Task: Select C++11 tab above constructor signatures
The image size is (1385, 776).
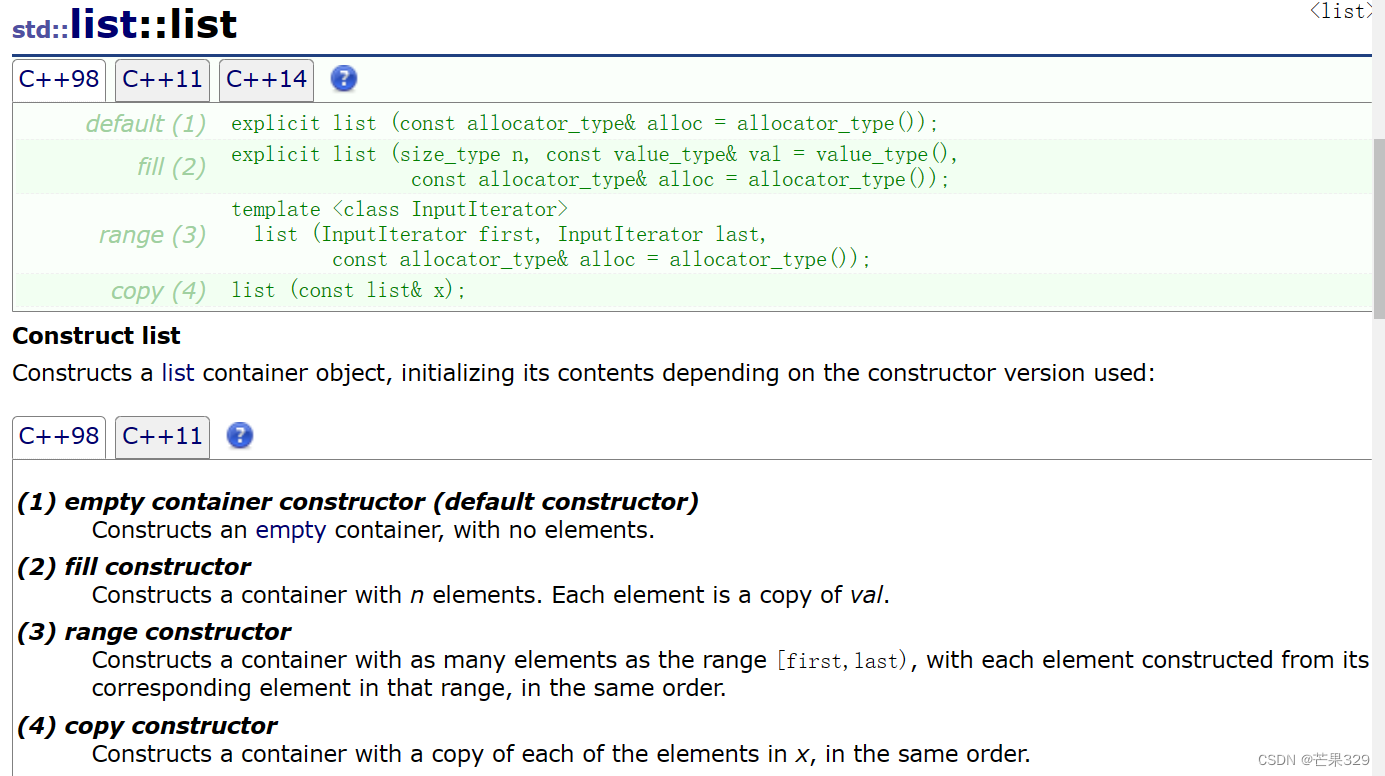Action: tap(163, 80)
